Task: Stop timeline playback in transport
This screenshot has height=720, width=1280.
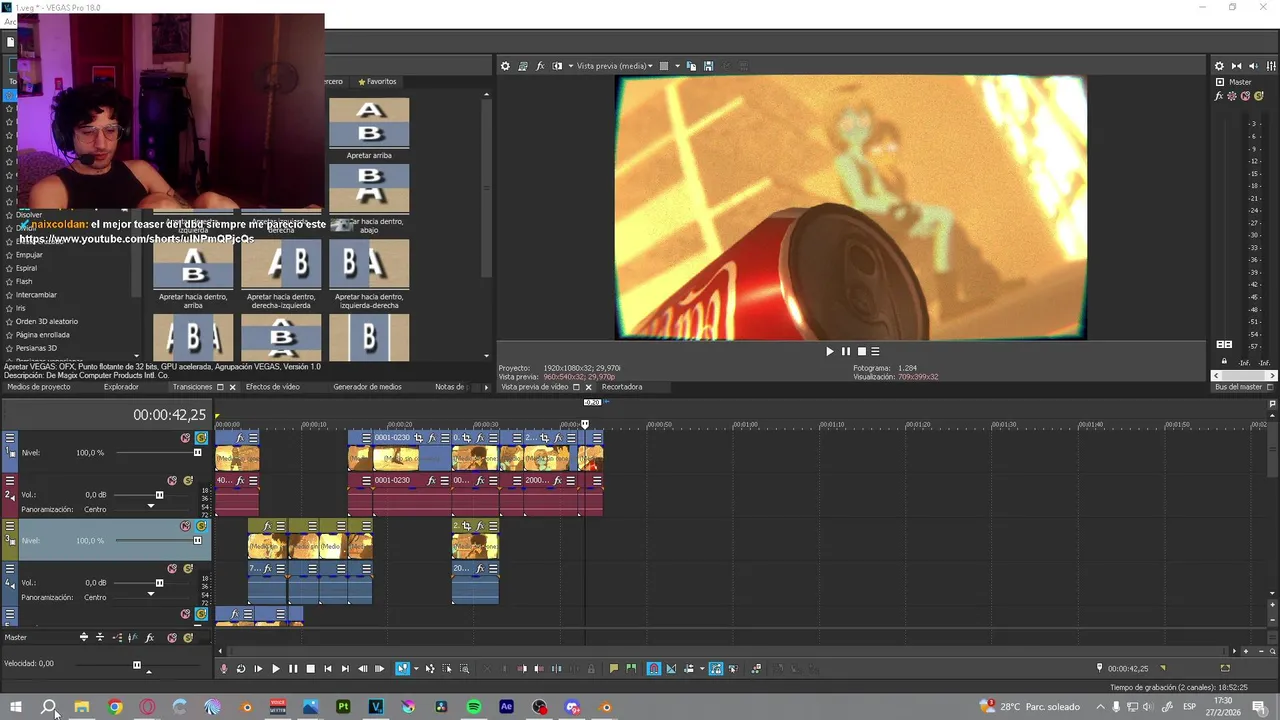Action: [x=310, y=669]
